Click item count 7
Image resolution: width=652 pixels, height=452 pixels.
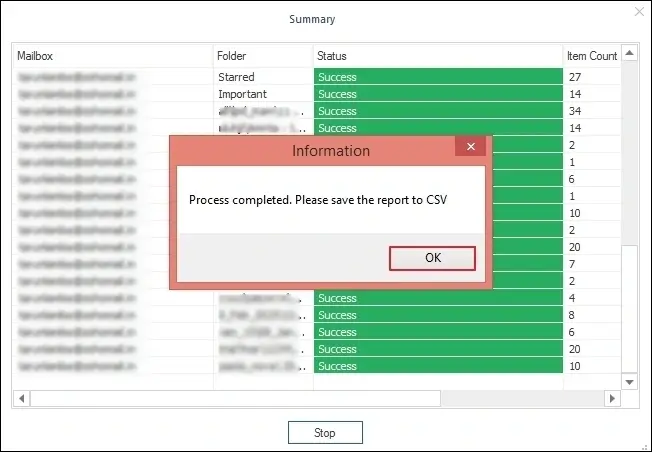[572, 264]
